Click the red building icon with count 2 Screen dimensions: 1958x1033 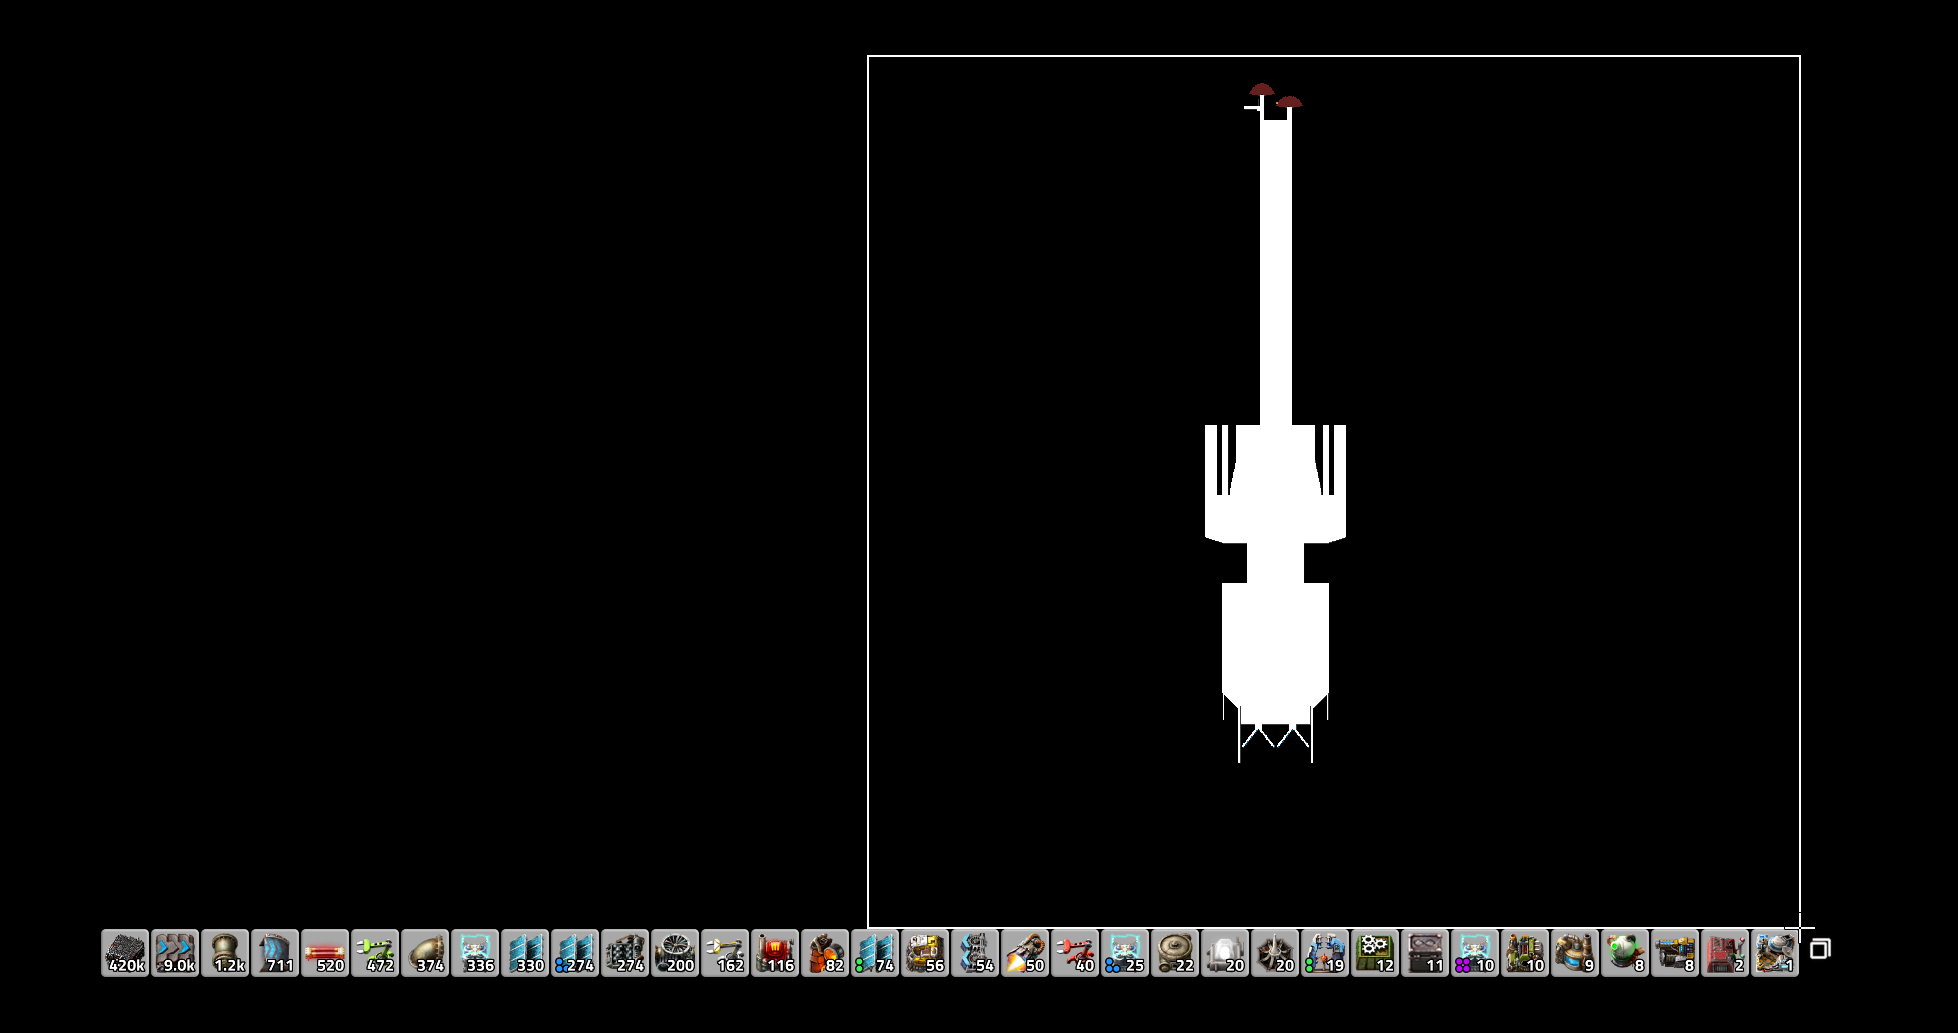tap(1725, 953)
